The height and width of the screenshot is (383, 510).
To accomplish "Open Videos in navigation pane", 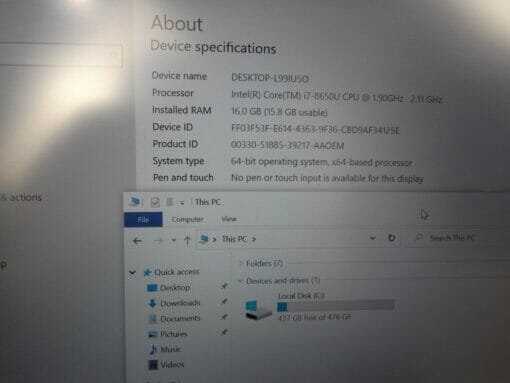I will (172, 365).
